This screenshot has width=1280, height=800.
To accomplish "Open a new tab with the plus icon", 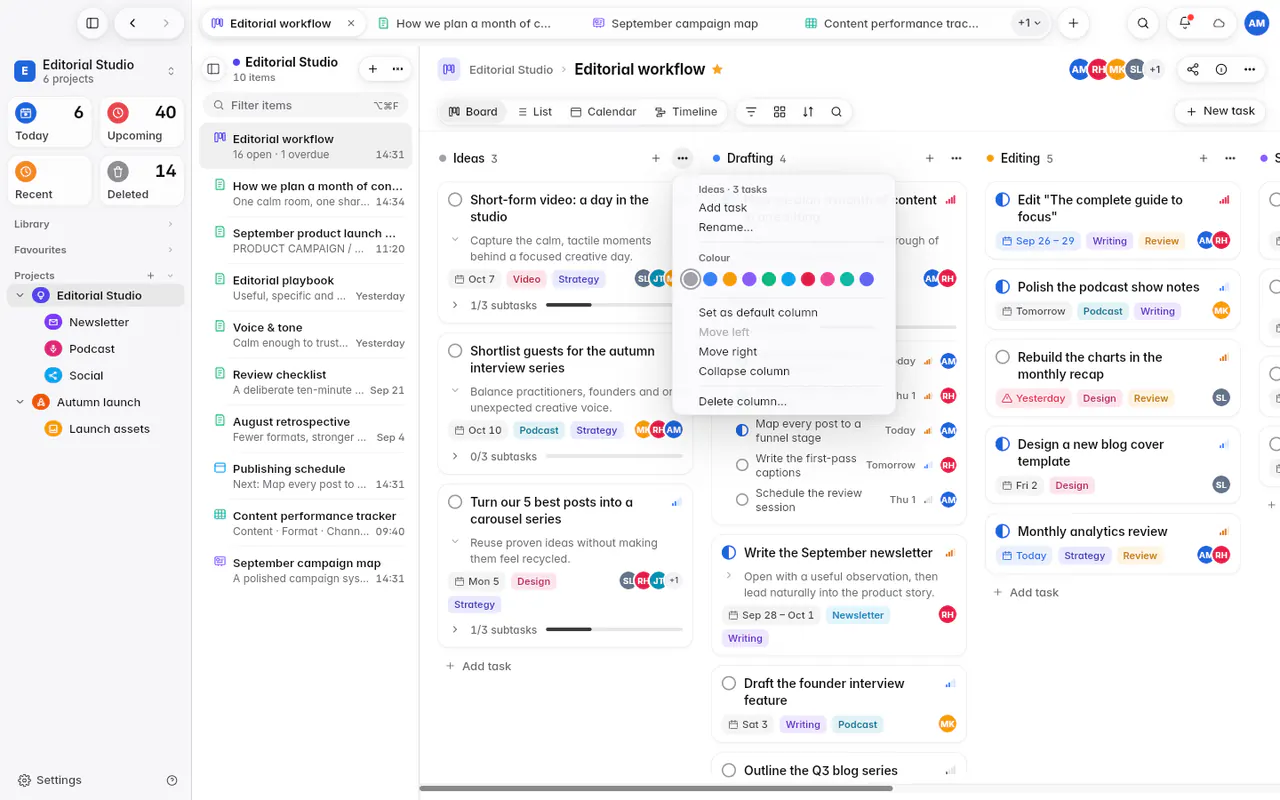I will click(x=1073, y=23).
